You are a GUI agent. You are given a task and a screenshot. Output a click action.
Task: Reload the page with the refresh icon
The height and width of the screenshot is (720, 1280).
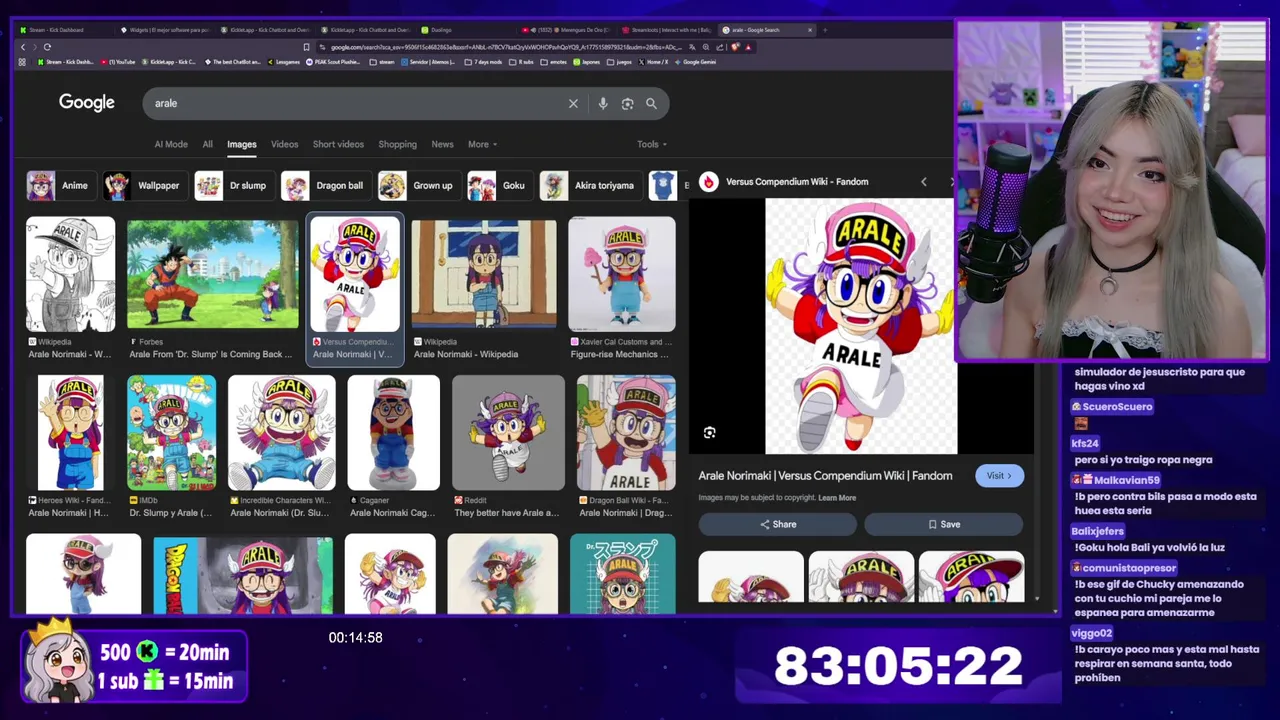47,47
